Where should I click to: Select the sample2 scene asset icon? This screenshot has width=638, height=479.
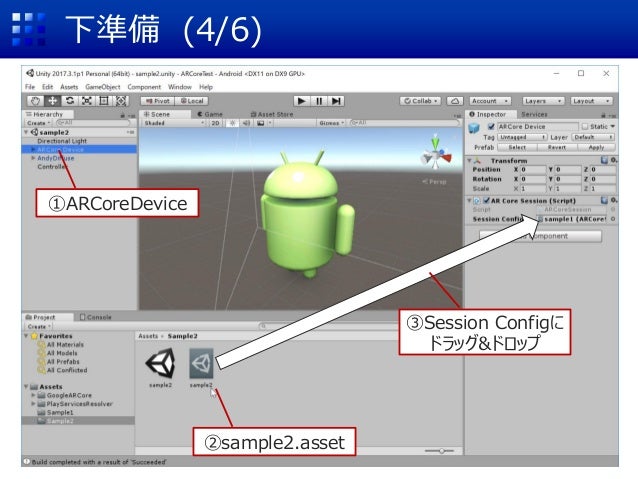[x=161, y=363]
